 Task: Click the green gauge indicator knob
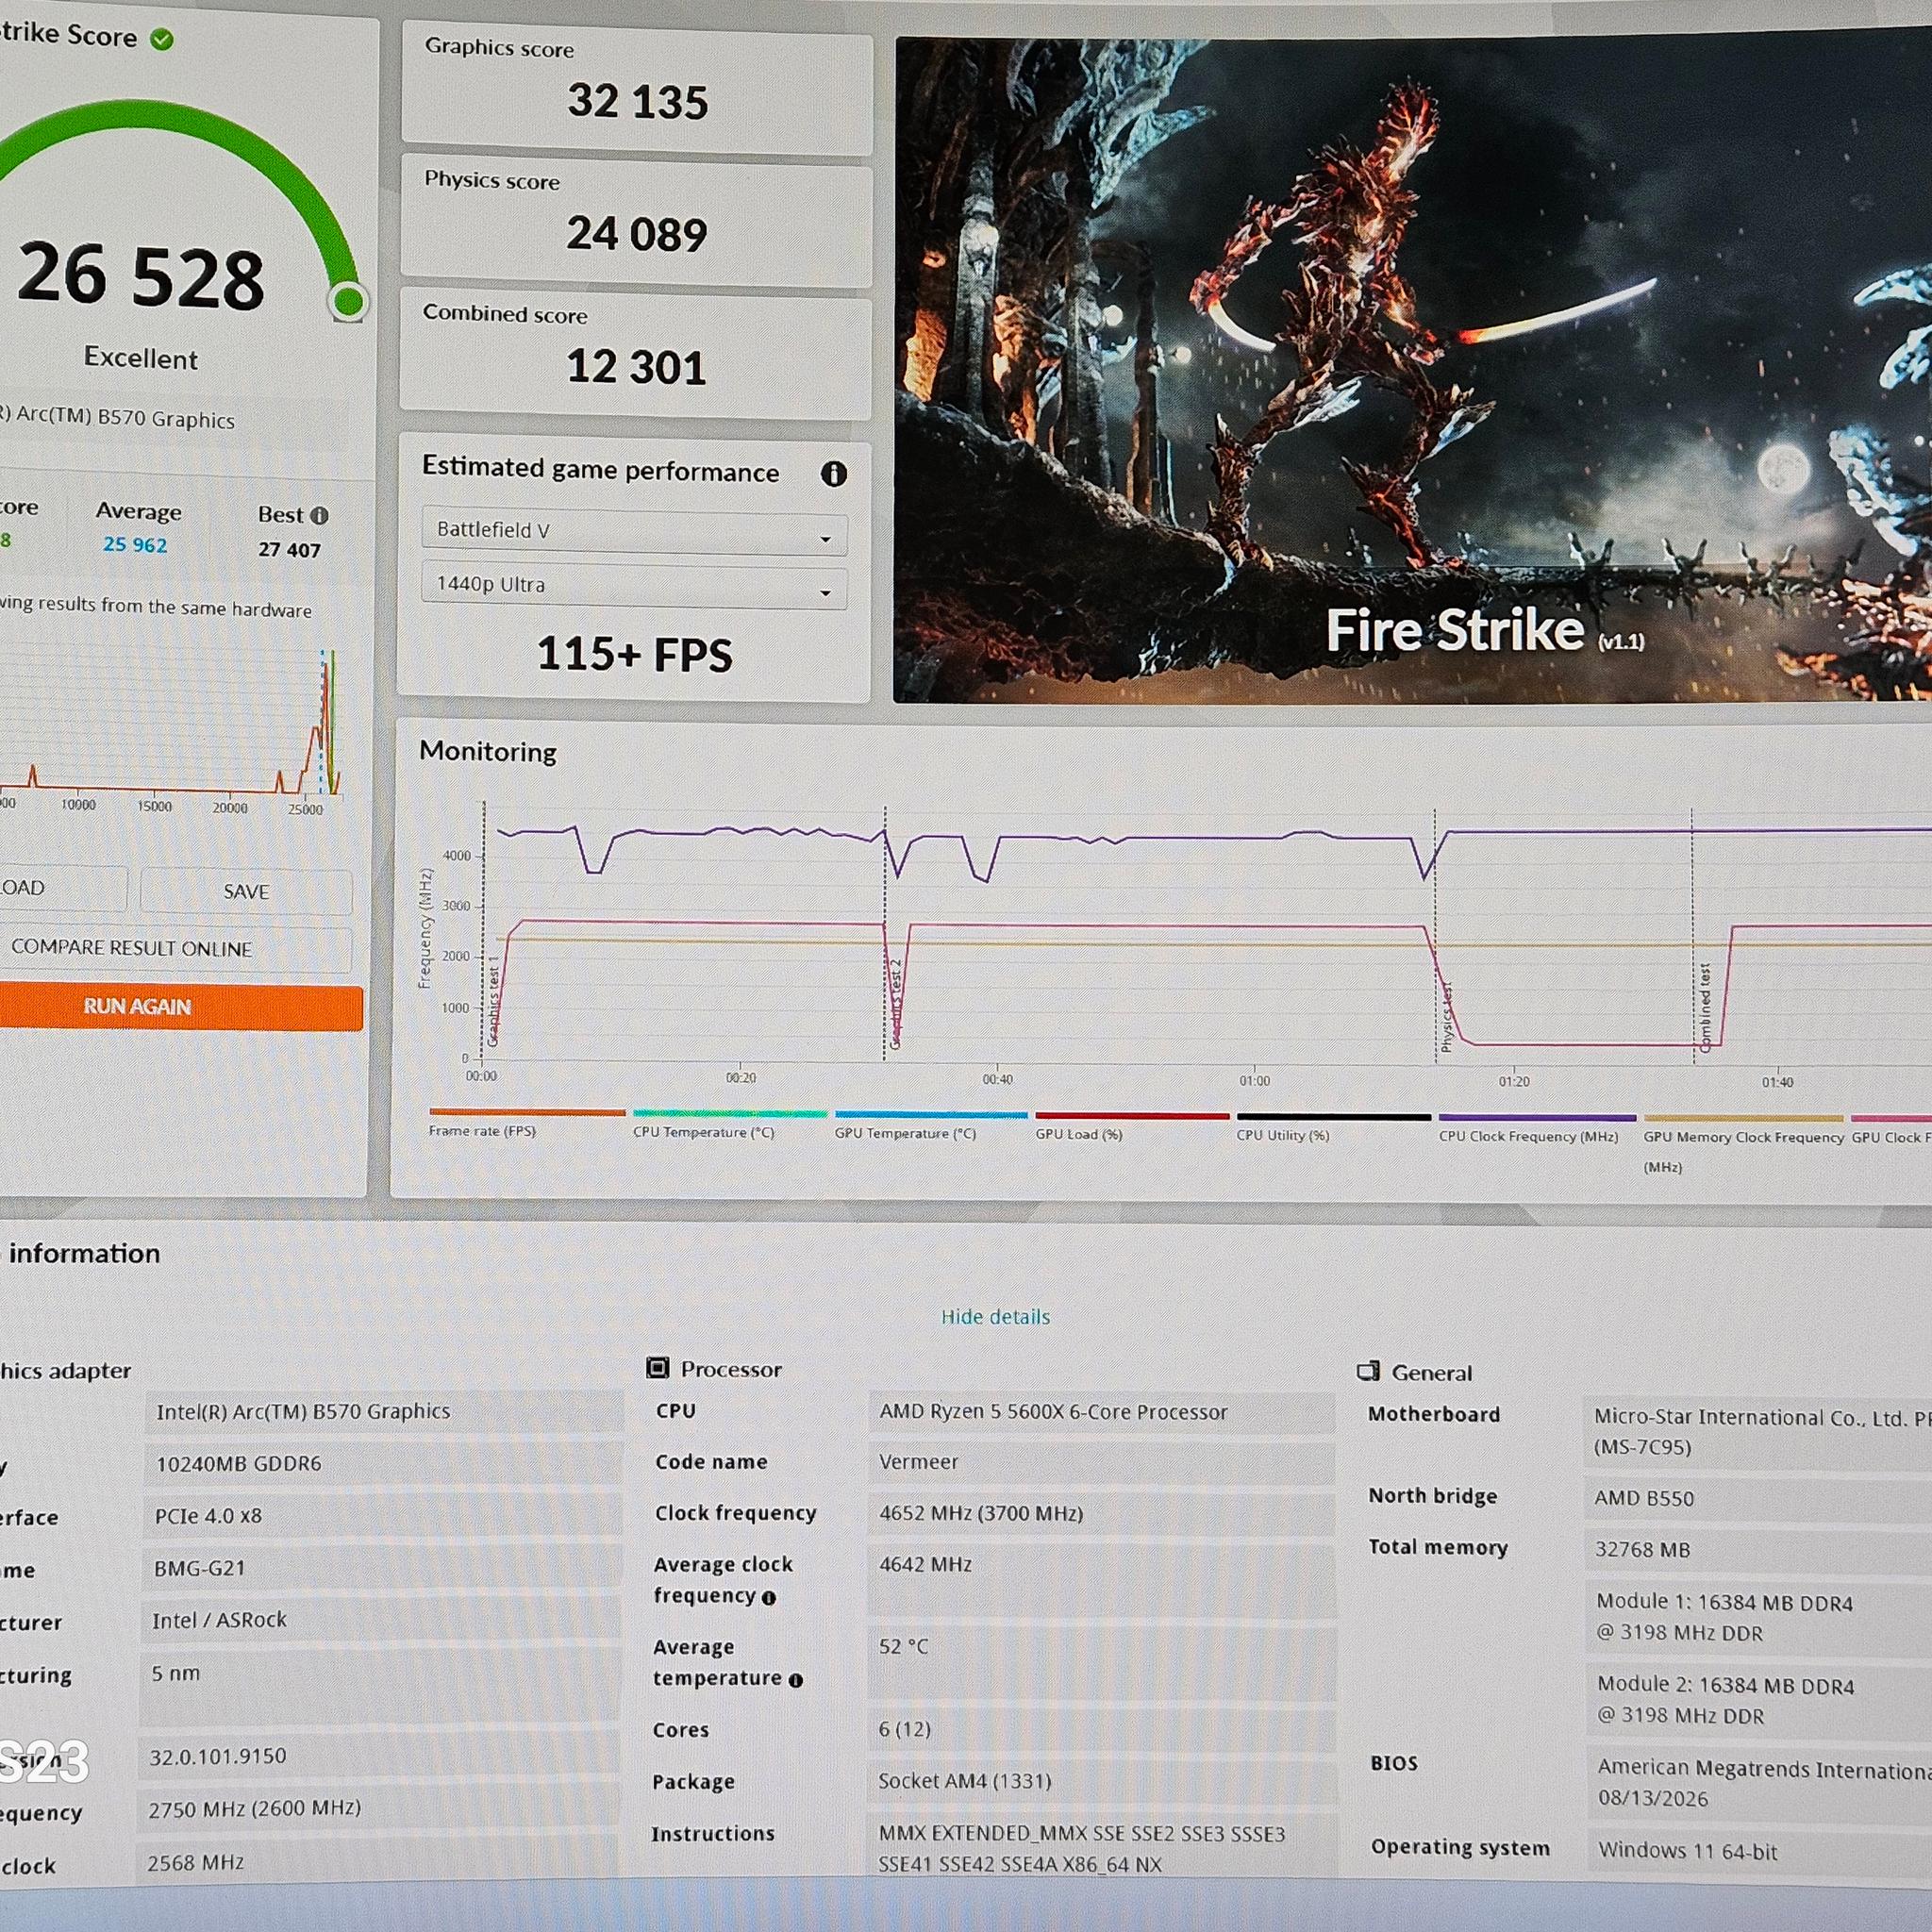click(348, 300)
